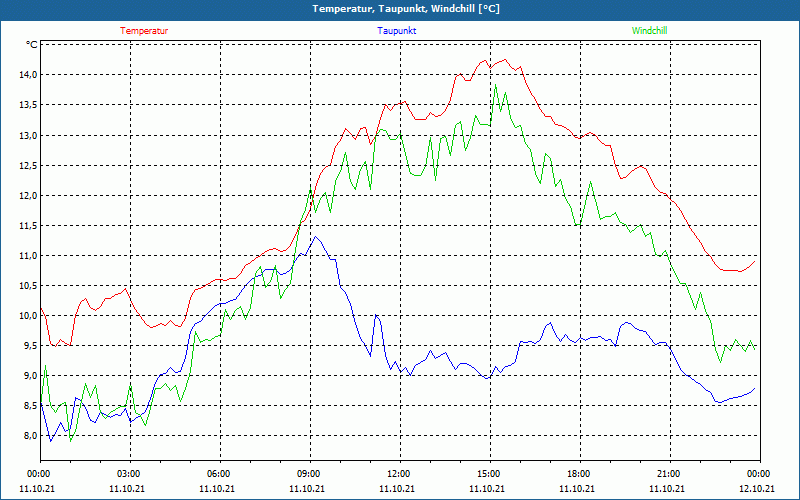
Task: Click the 12,0 y-axis value
Action: [x=29, y=195]
